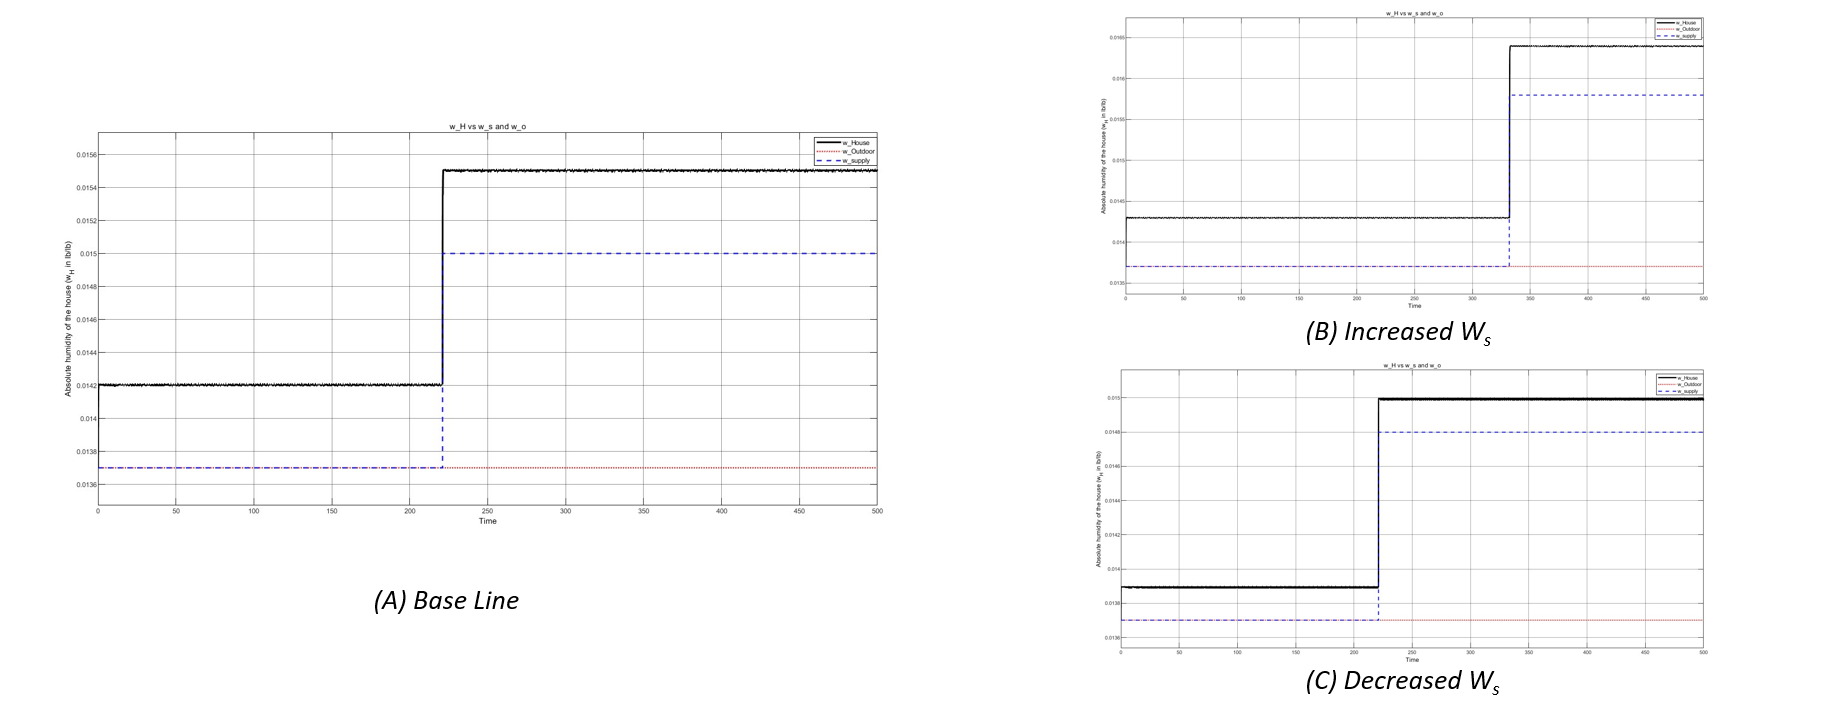Viewport: 1840px width, 705px height.
Task: Click the 100 x-axis tick in Base Line plot
Action: click(x=254, y=511)
